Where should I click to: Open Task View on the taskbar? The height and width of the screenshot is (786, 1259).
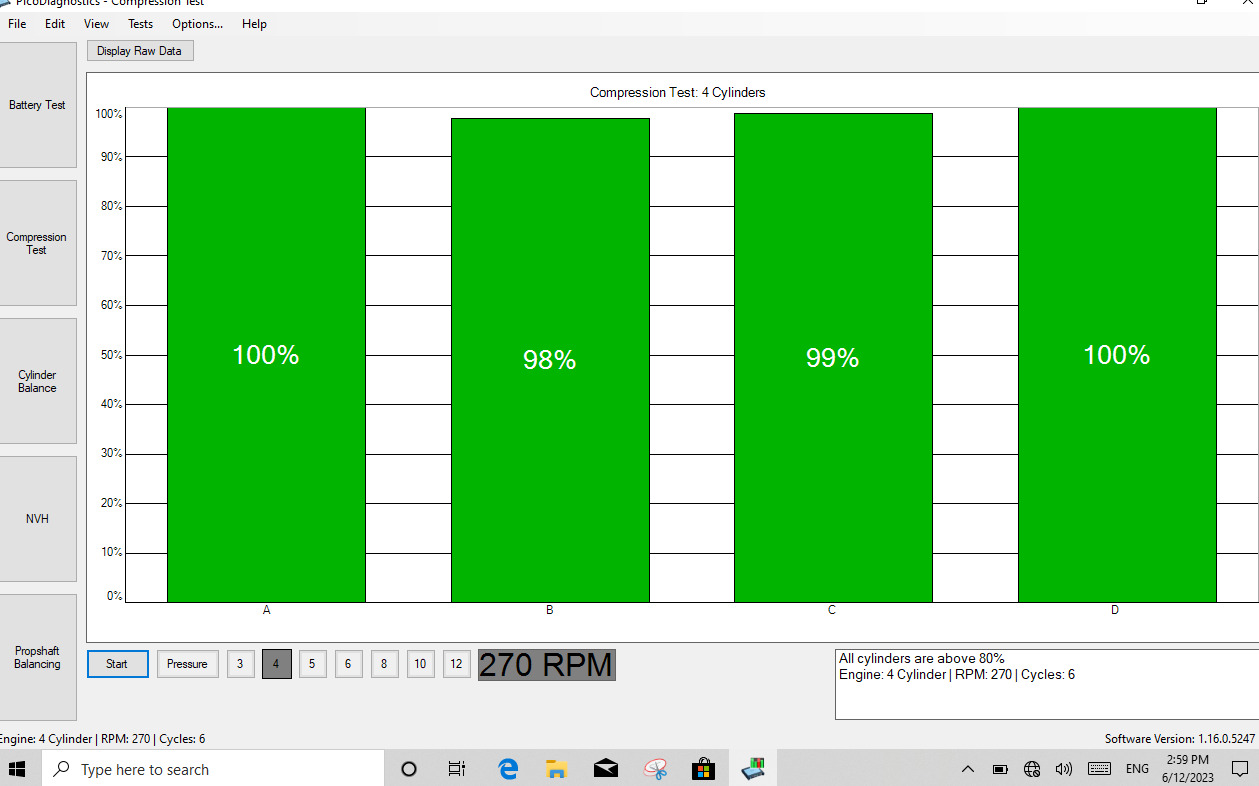coord(457,769)
